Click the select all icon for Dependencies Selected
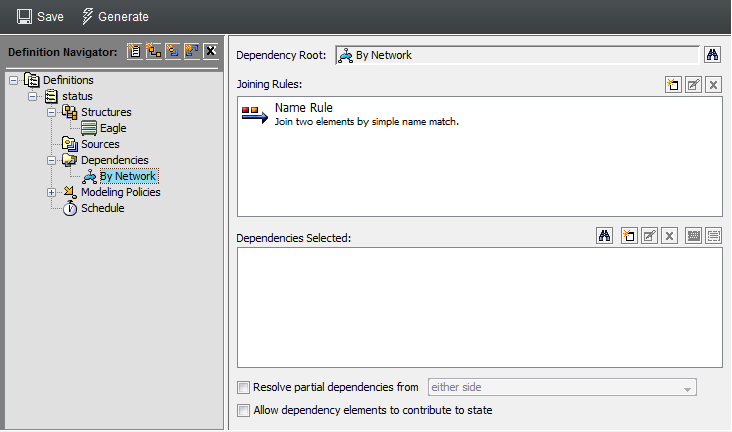This screenshot has height=432, width=732. coord(694,236)
